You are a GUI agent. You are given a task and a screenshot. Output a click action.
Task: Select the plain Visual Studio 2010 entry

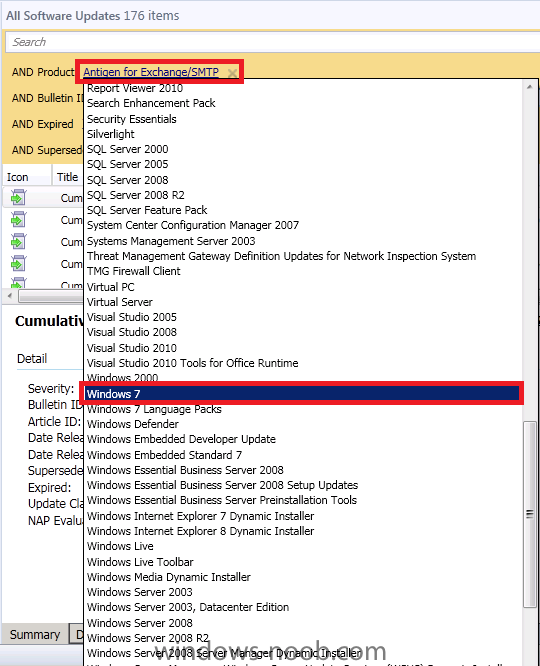coord(132,348)
